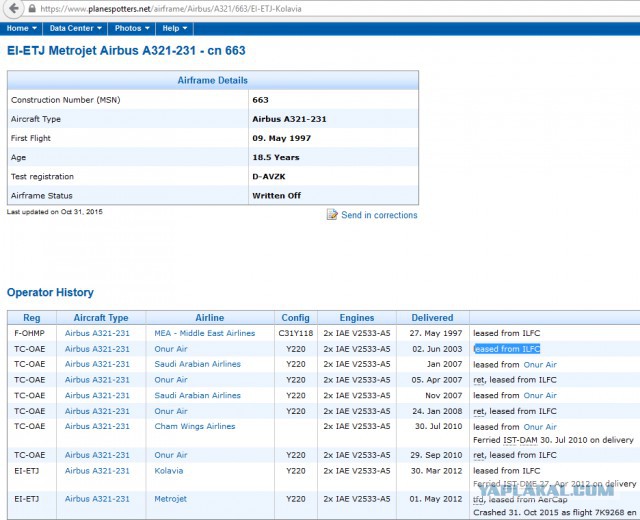The height and width of the screenshot is (520, 640).
Task: Open the Photos dropdown menu
Action: [132, 28]
